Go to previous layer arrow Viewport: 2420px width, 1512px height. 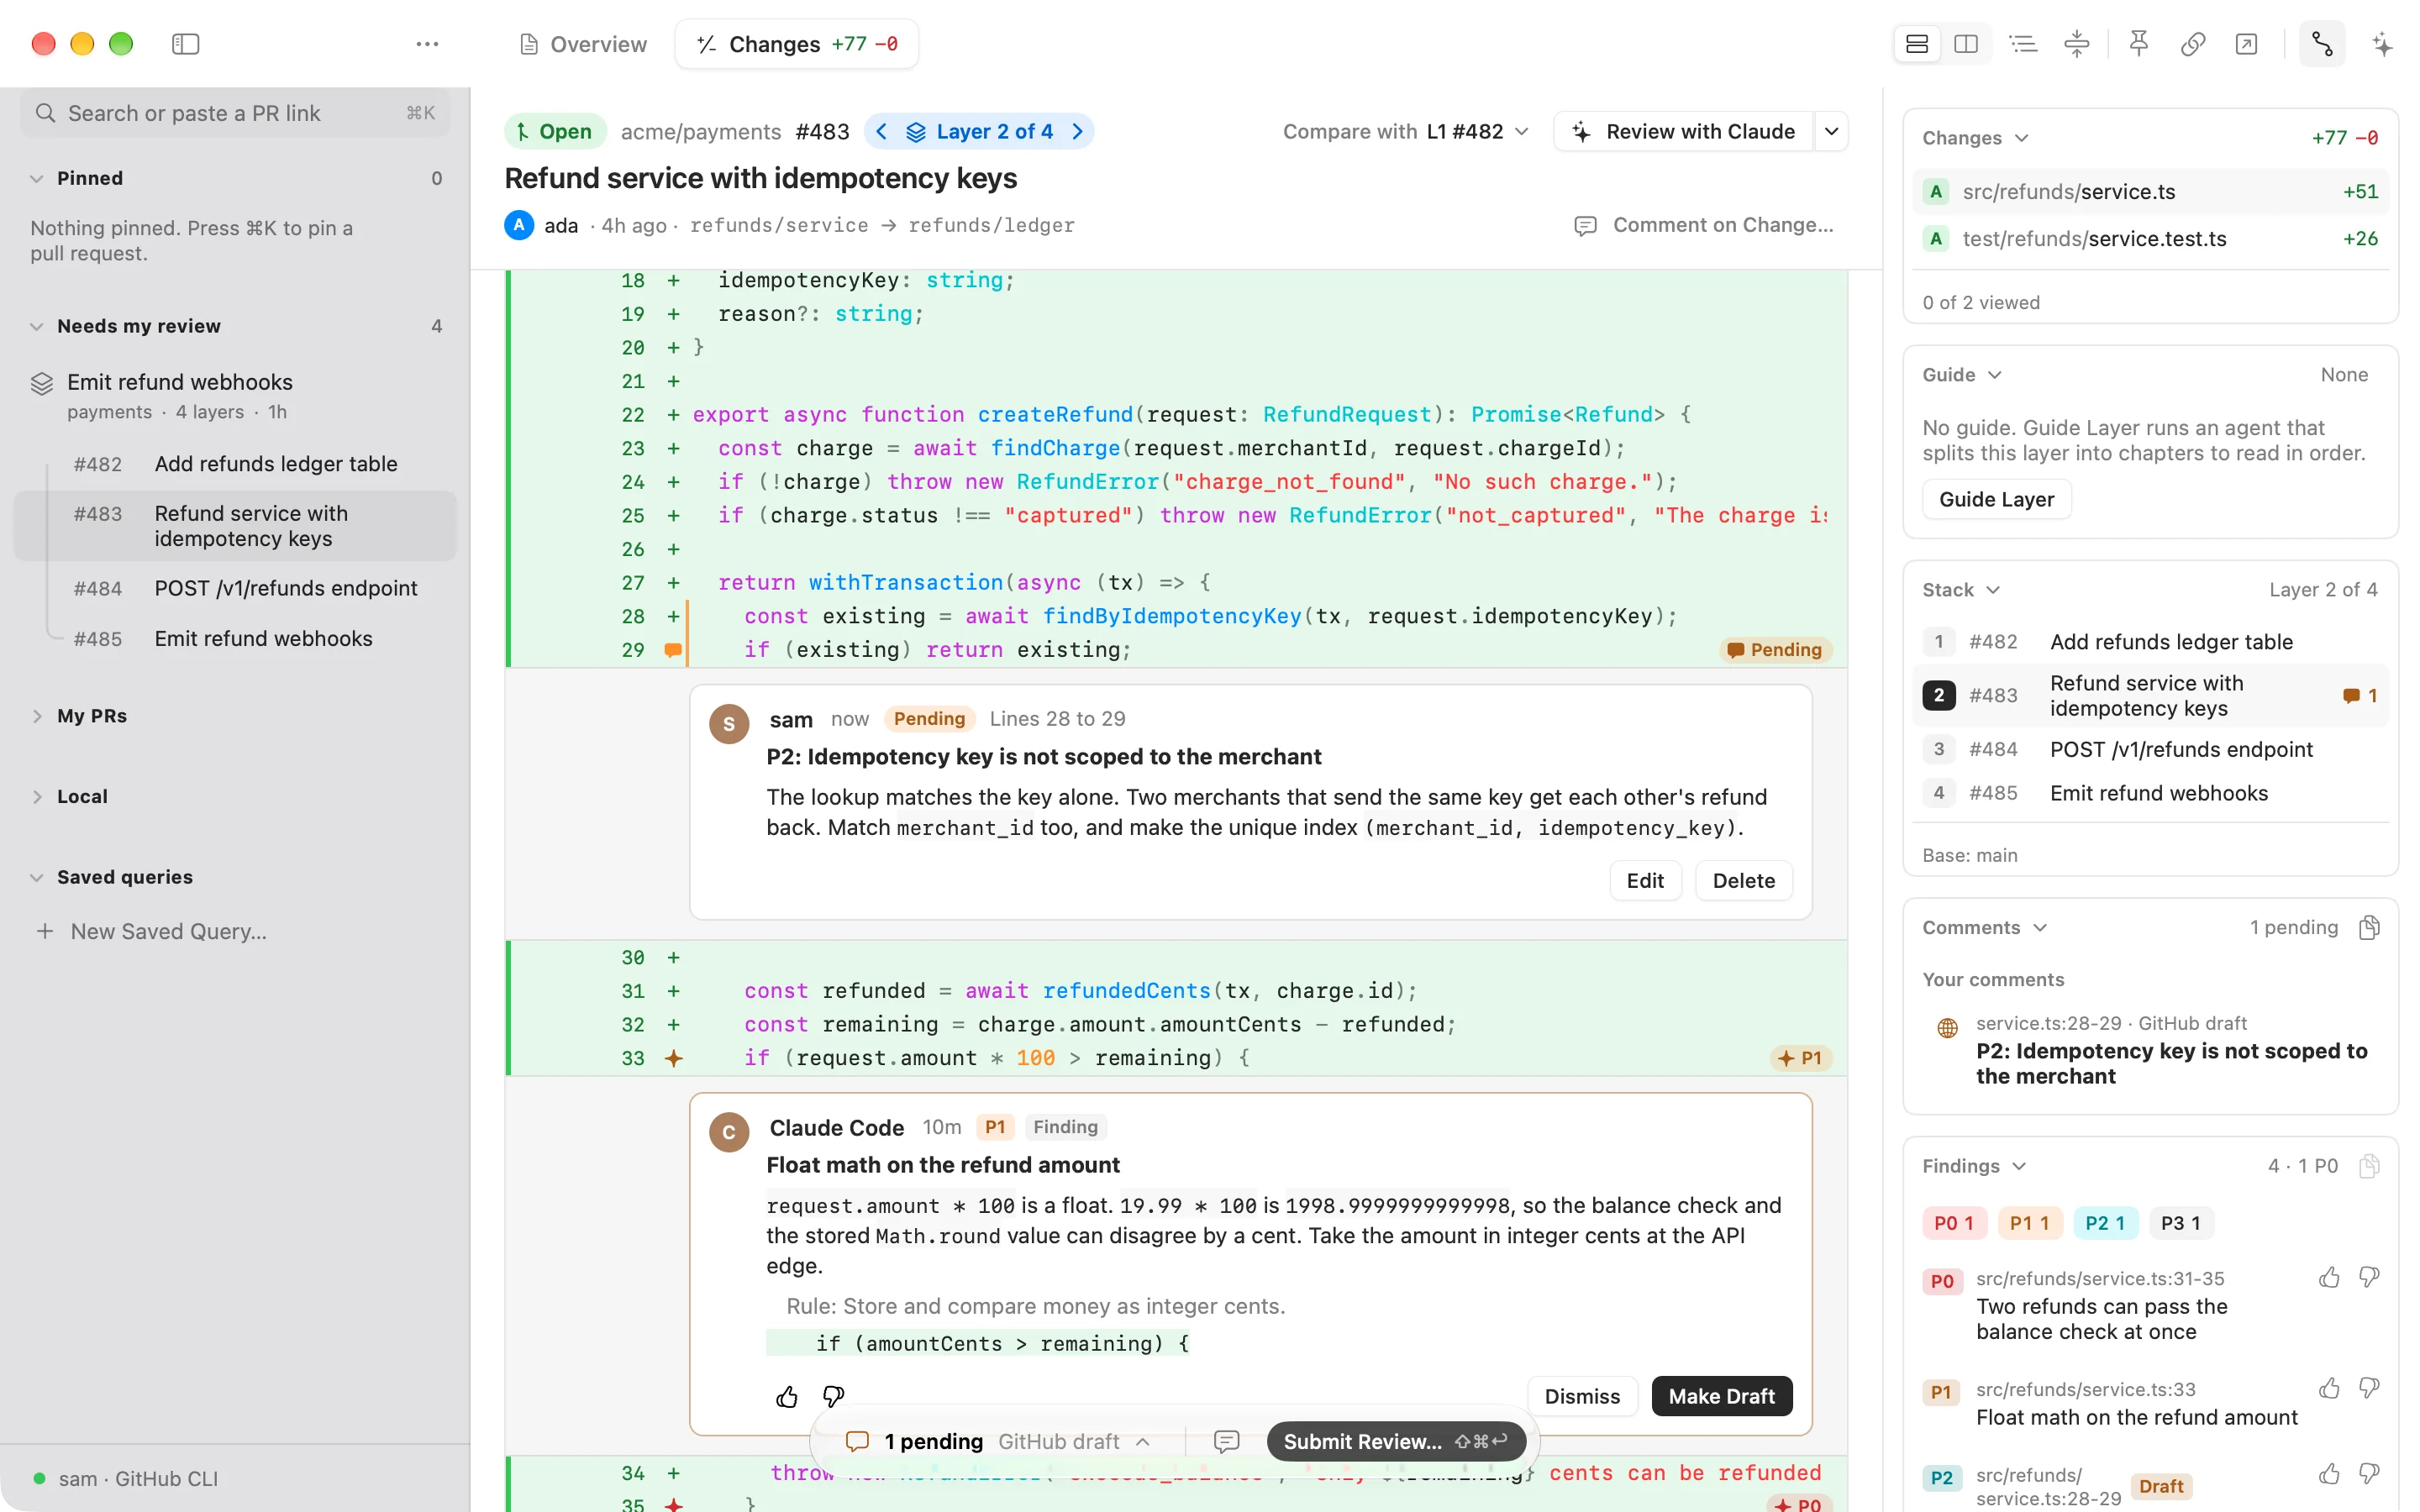click(x=881, y=132)
